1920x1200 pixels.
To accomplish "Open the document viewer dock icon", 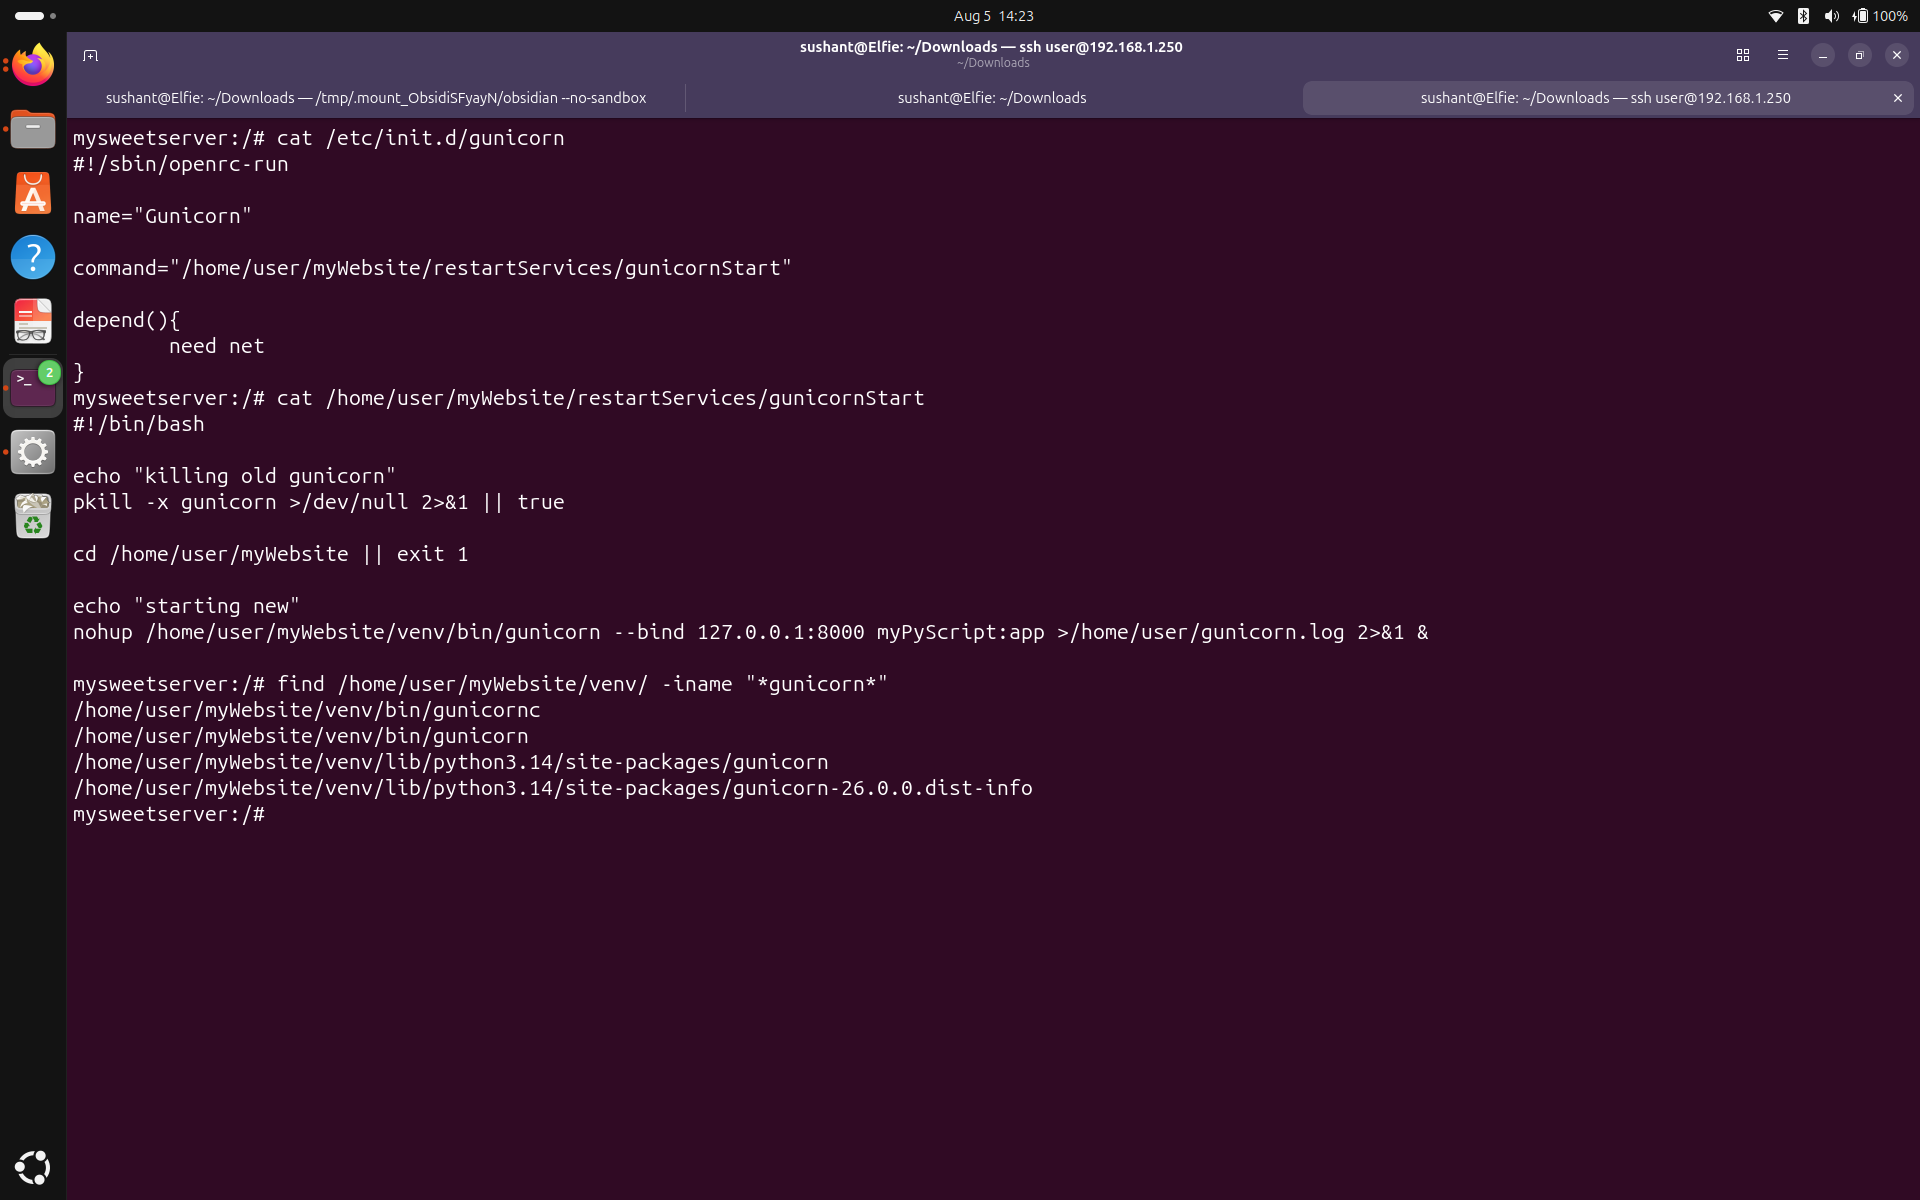I will click(x=33, y=322).
